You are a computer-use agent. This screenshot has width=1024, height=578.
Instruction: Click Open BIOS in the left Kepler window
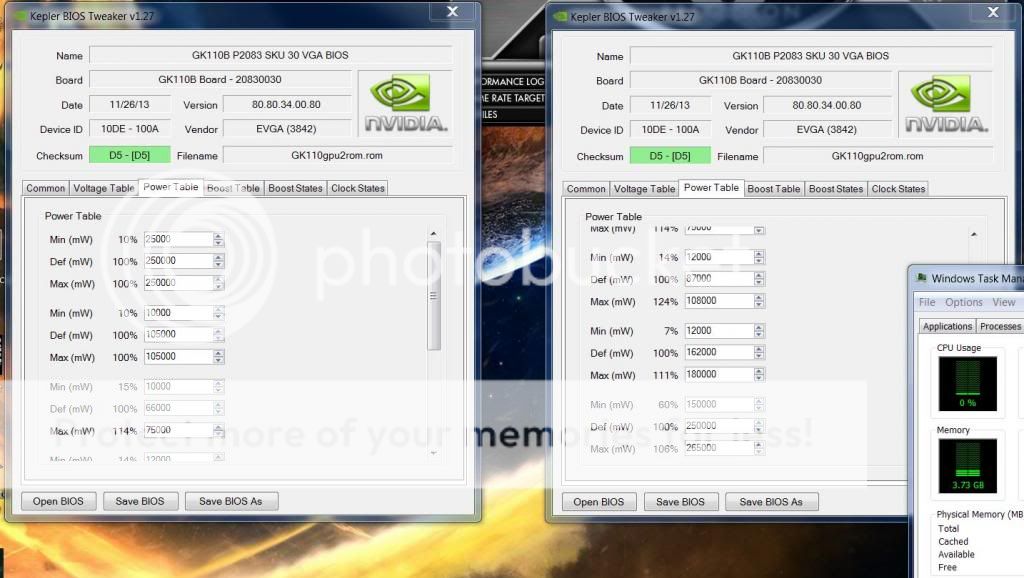pos(58,501)
